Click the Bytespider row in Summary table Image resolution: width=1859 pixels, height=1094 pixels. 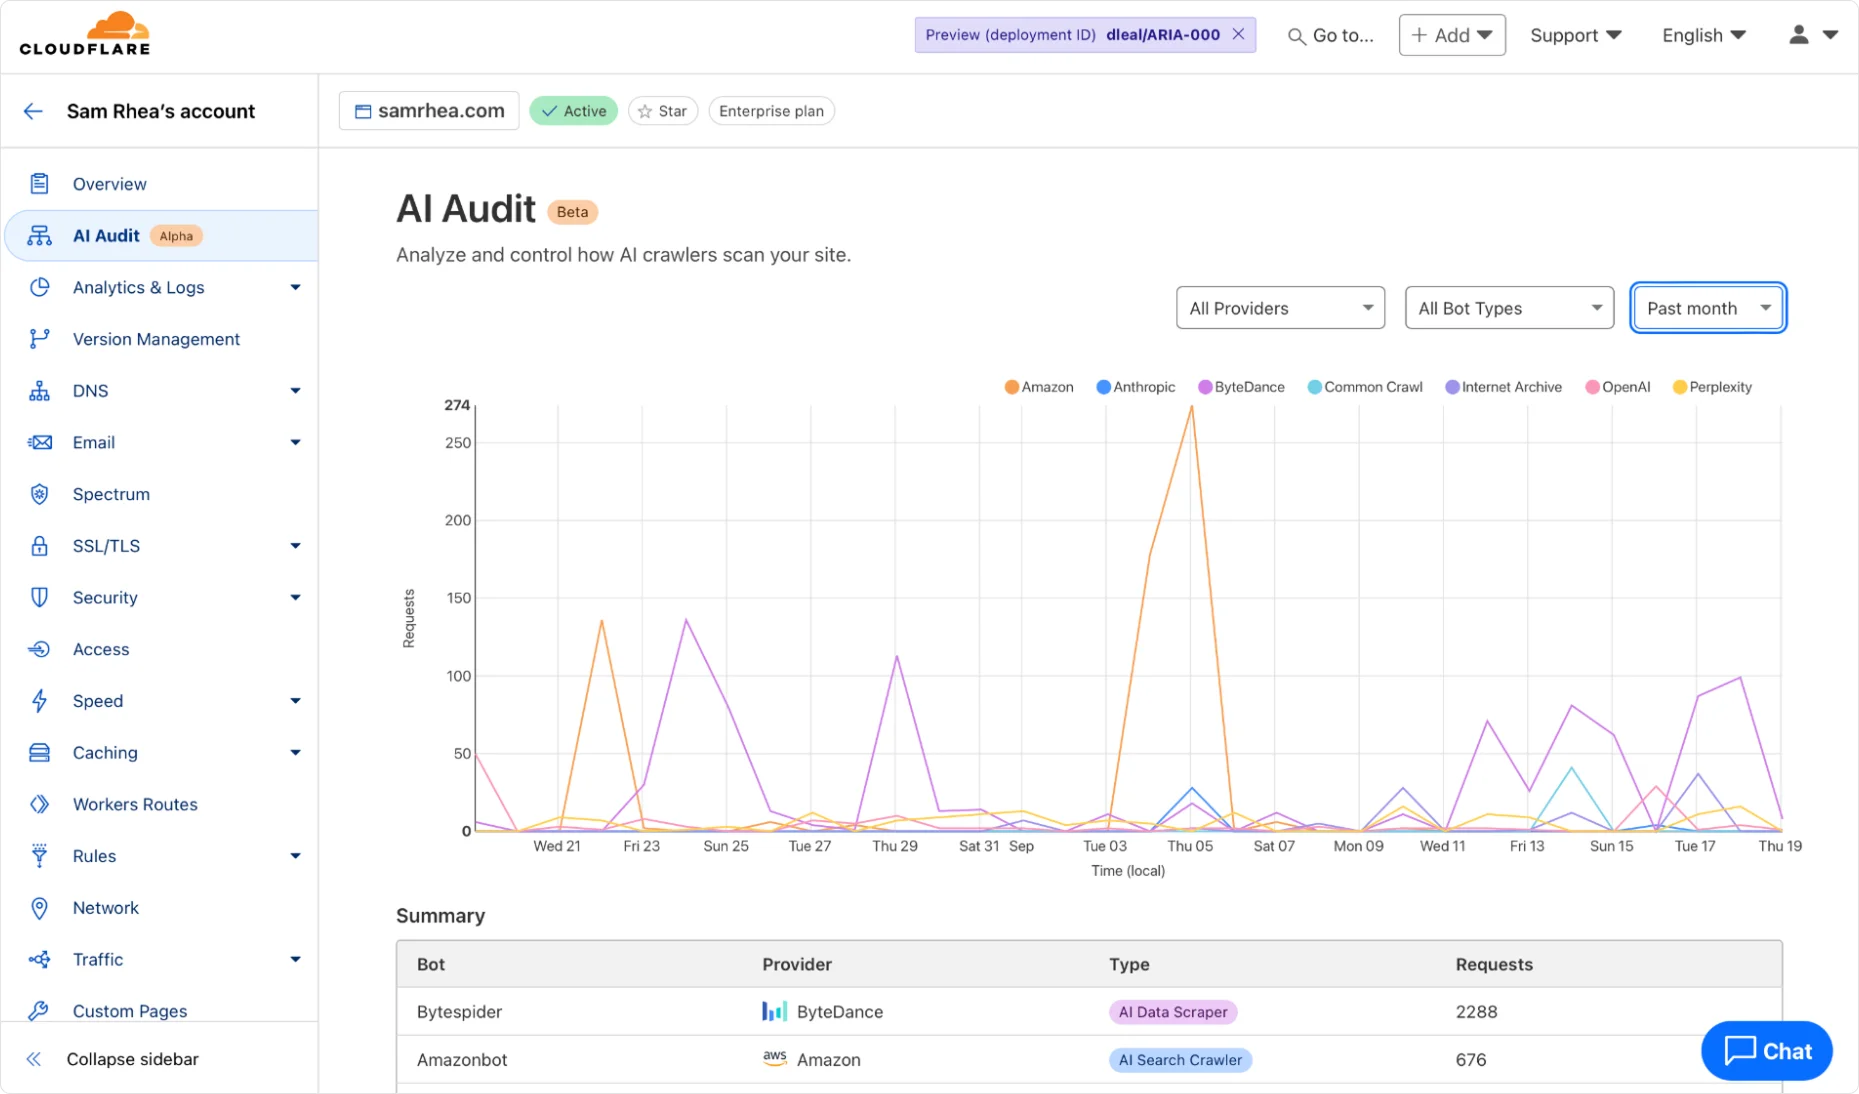1089,1012
